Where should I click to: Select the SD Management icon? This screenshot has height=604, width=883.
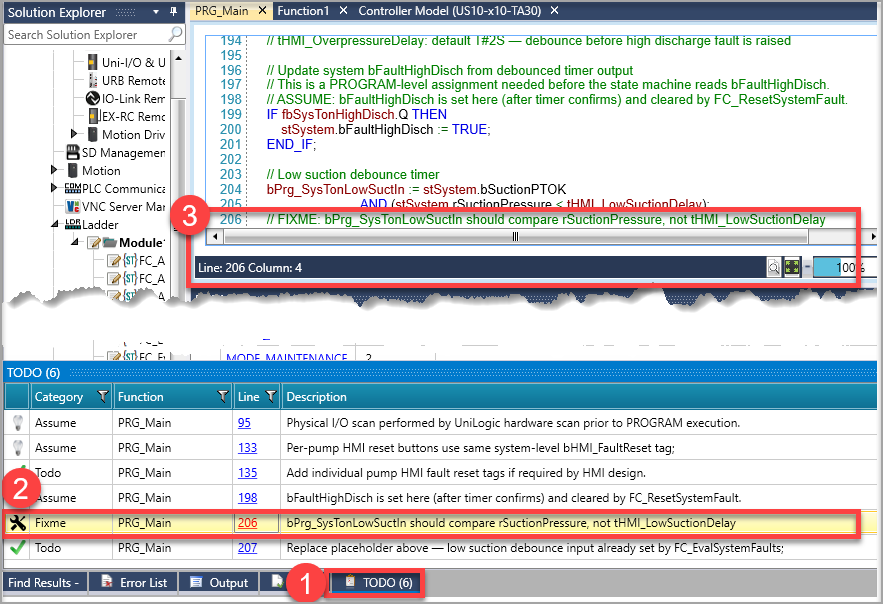point(73,153)
